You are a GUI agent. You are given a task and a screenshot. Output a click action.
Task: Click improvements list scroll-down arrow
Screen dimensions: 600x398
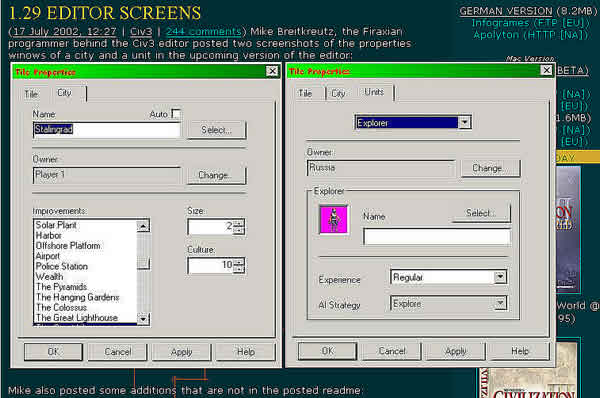(x=143, y=318)
